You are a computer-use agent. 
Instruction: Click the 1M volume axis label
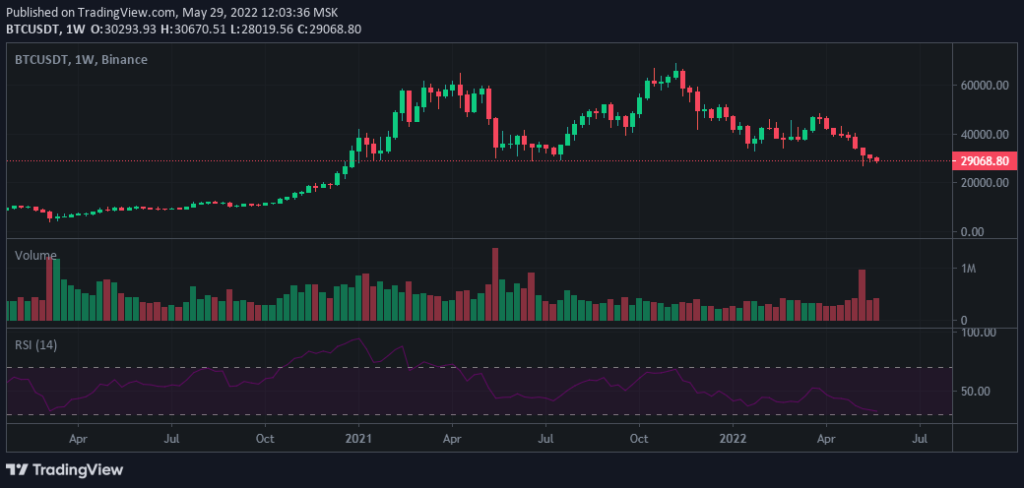click(967, 269)
